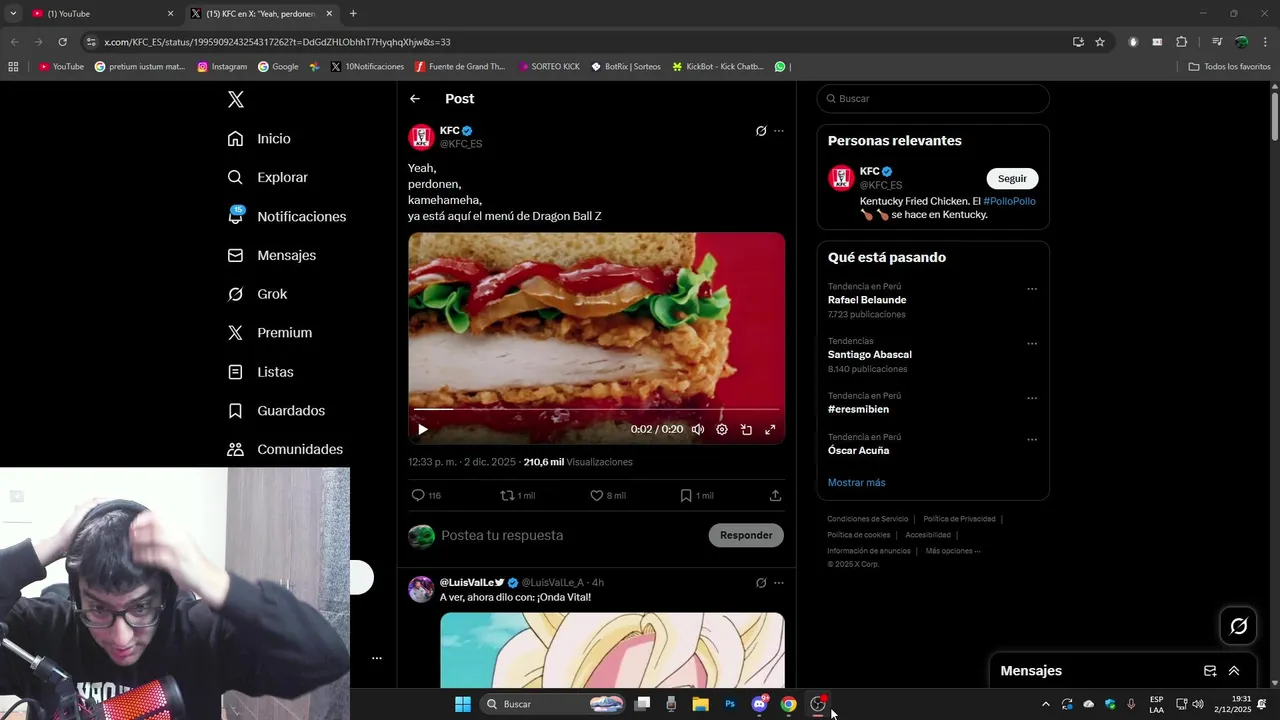Open the SORTEO KICK bookmark
The image size is (1280, 720).
(549, 67)
